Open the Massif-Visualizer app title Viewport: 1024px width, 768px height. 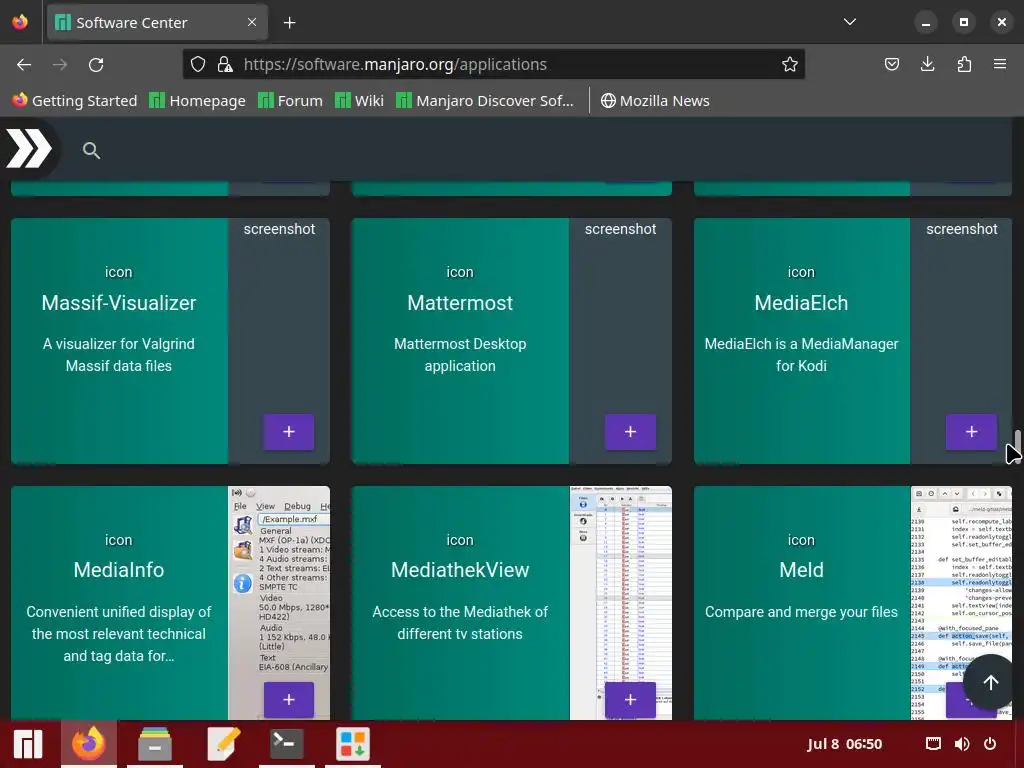pyautogui.click(x=119, y=303)
